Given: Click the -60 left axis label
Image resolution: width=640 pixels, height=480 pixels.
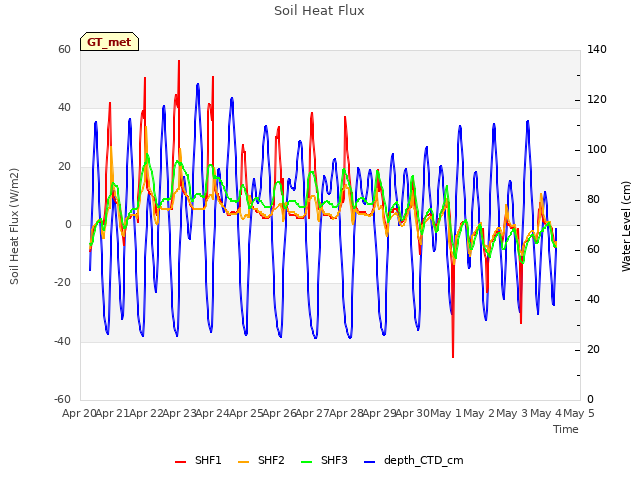Looking at the screenshot, I should coord(62,399).
